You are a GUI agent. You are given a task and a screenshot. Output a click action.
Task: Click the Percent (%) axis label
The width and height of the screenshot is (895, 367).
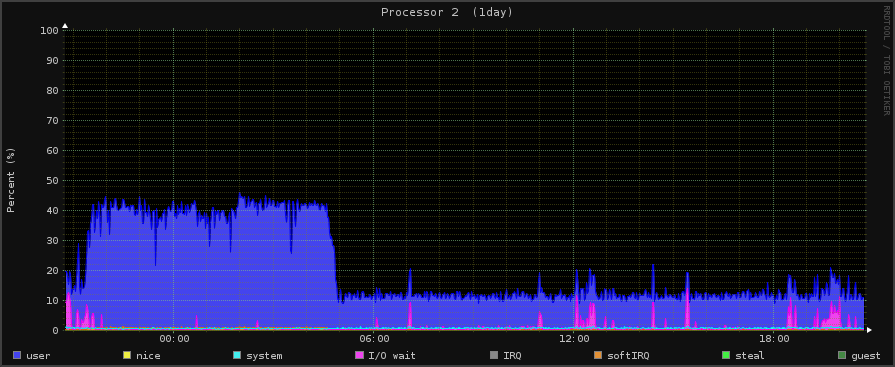pyautogui.click(x=11, y=180)
